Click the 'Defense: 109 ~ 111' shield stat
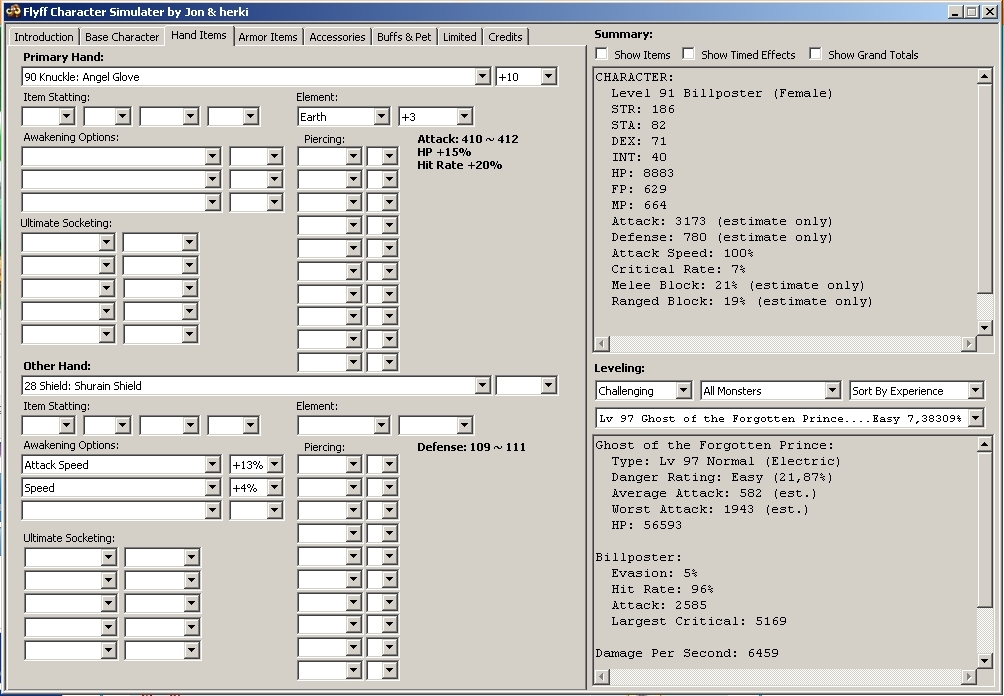This screenshot has width=1004, height=696. tap(471, 448)
